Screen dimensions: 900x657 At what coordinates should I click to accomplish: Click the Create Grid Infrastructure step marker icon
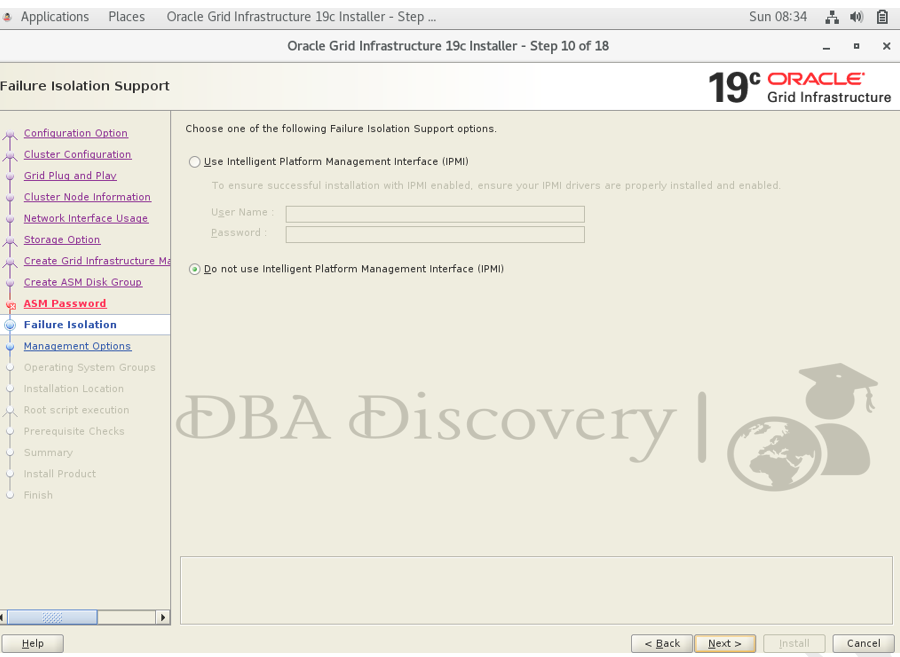click(10, 262)
